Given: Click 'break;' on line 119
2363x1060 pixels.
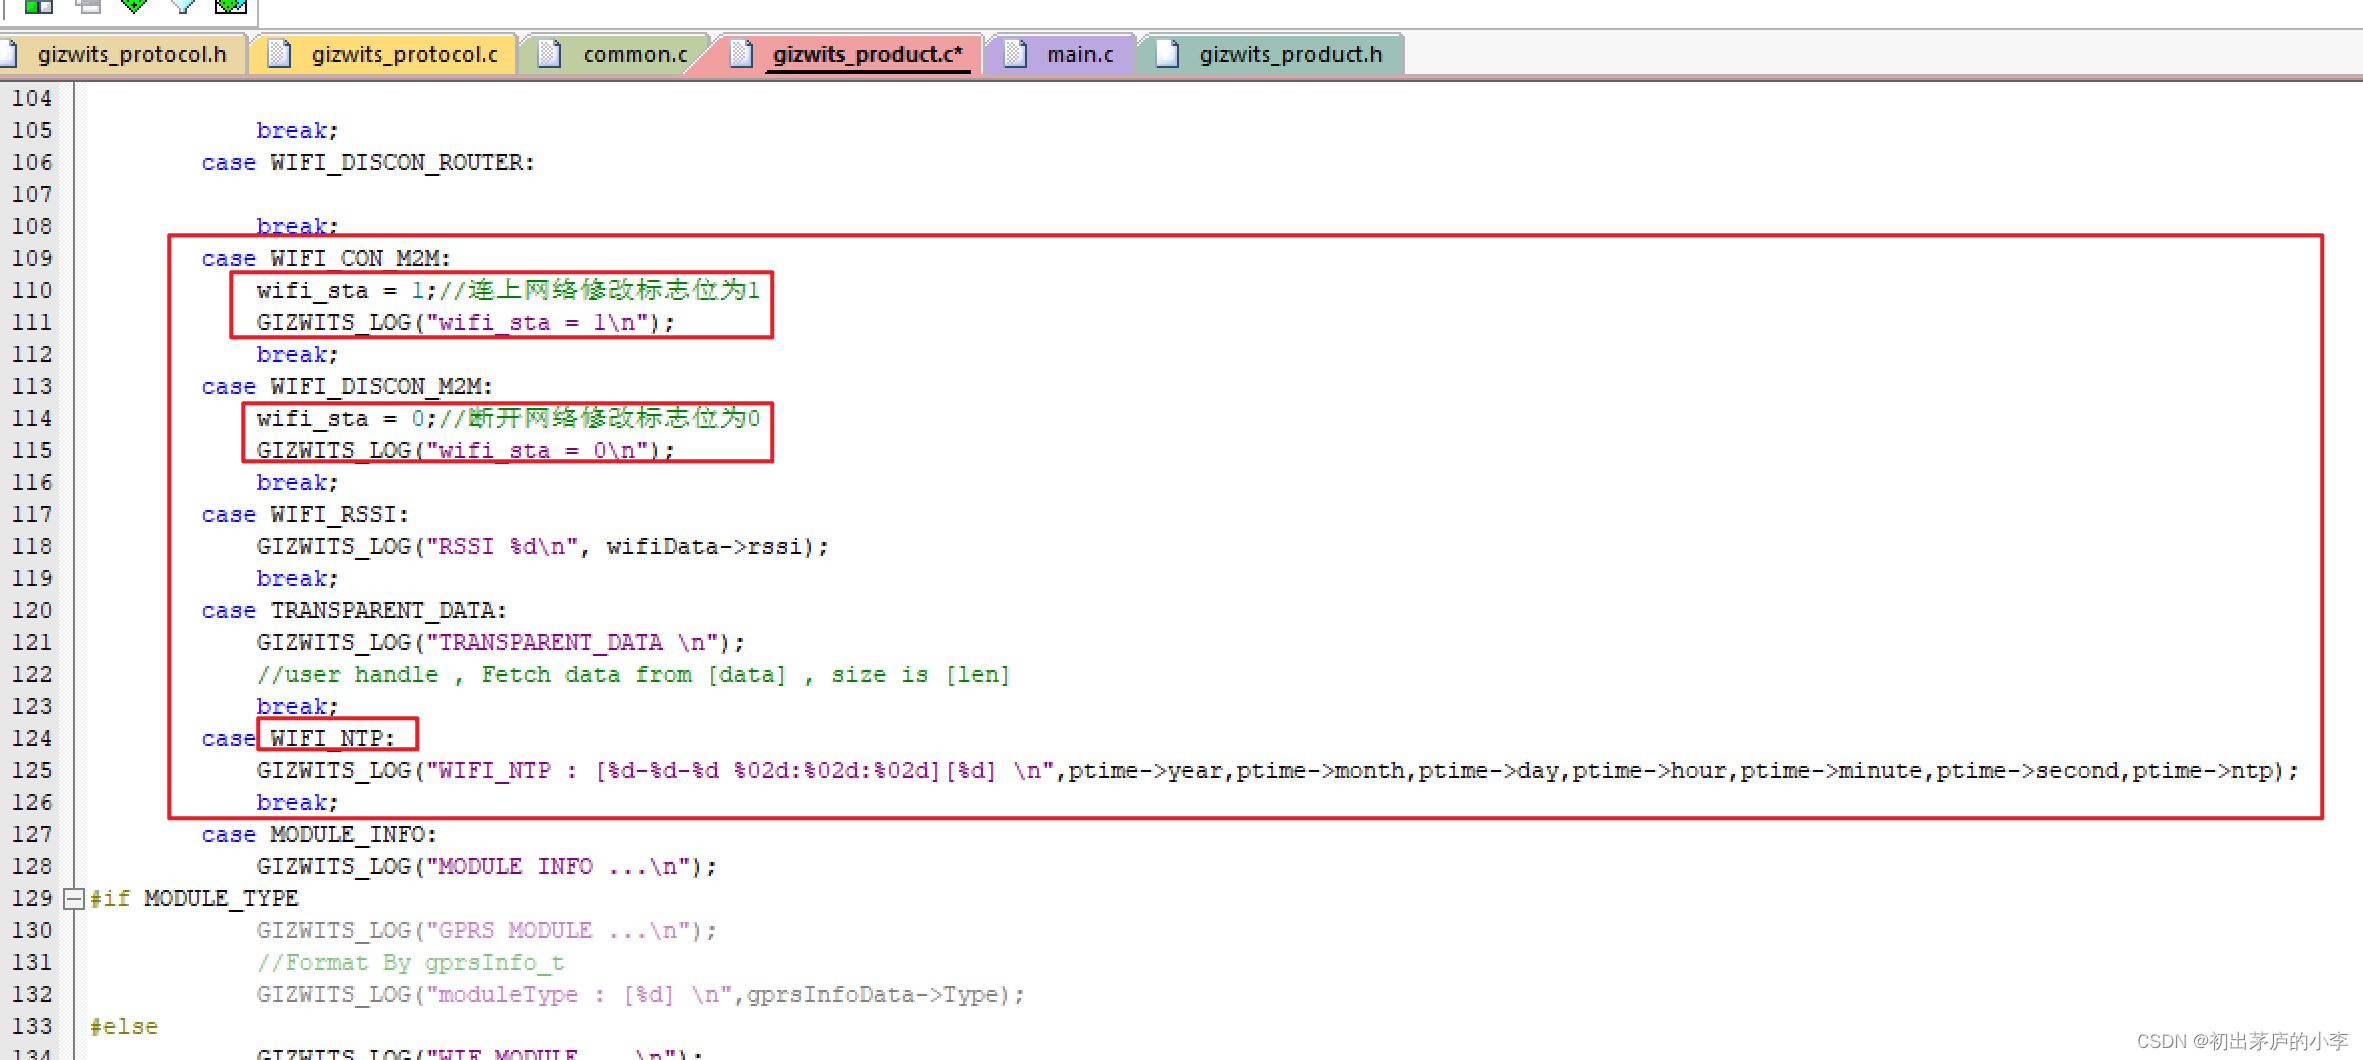Looking at the screenshot, I should tap(298, 578).
